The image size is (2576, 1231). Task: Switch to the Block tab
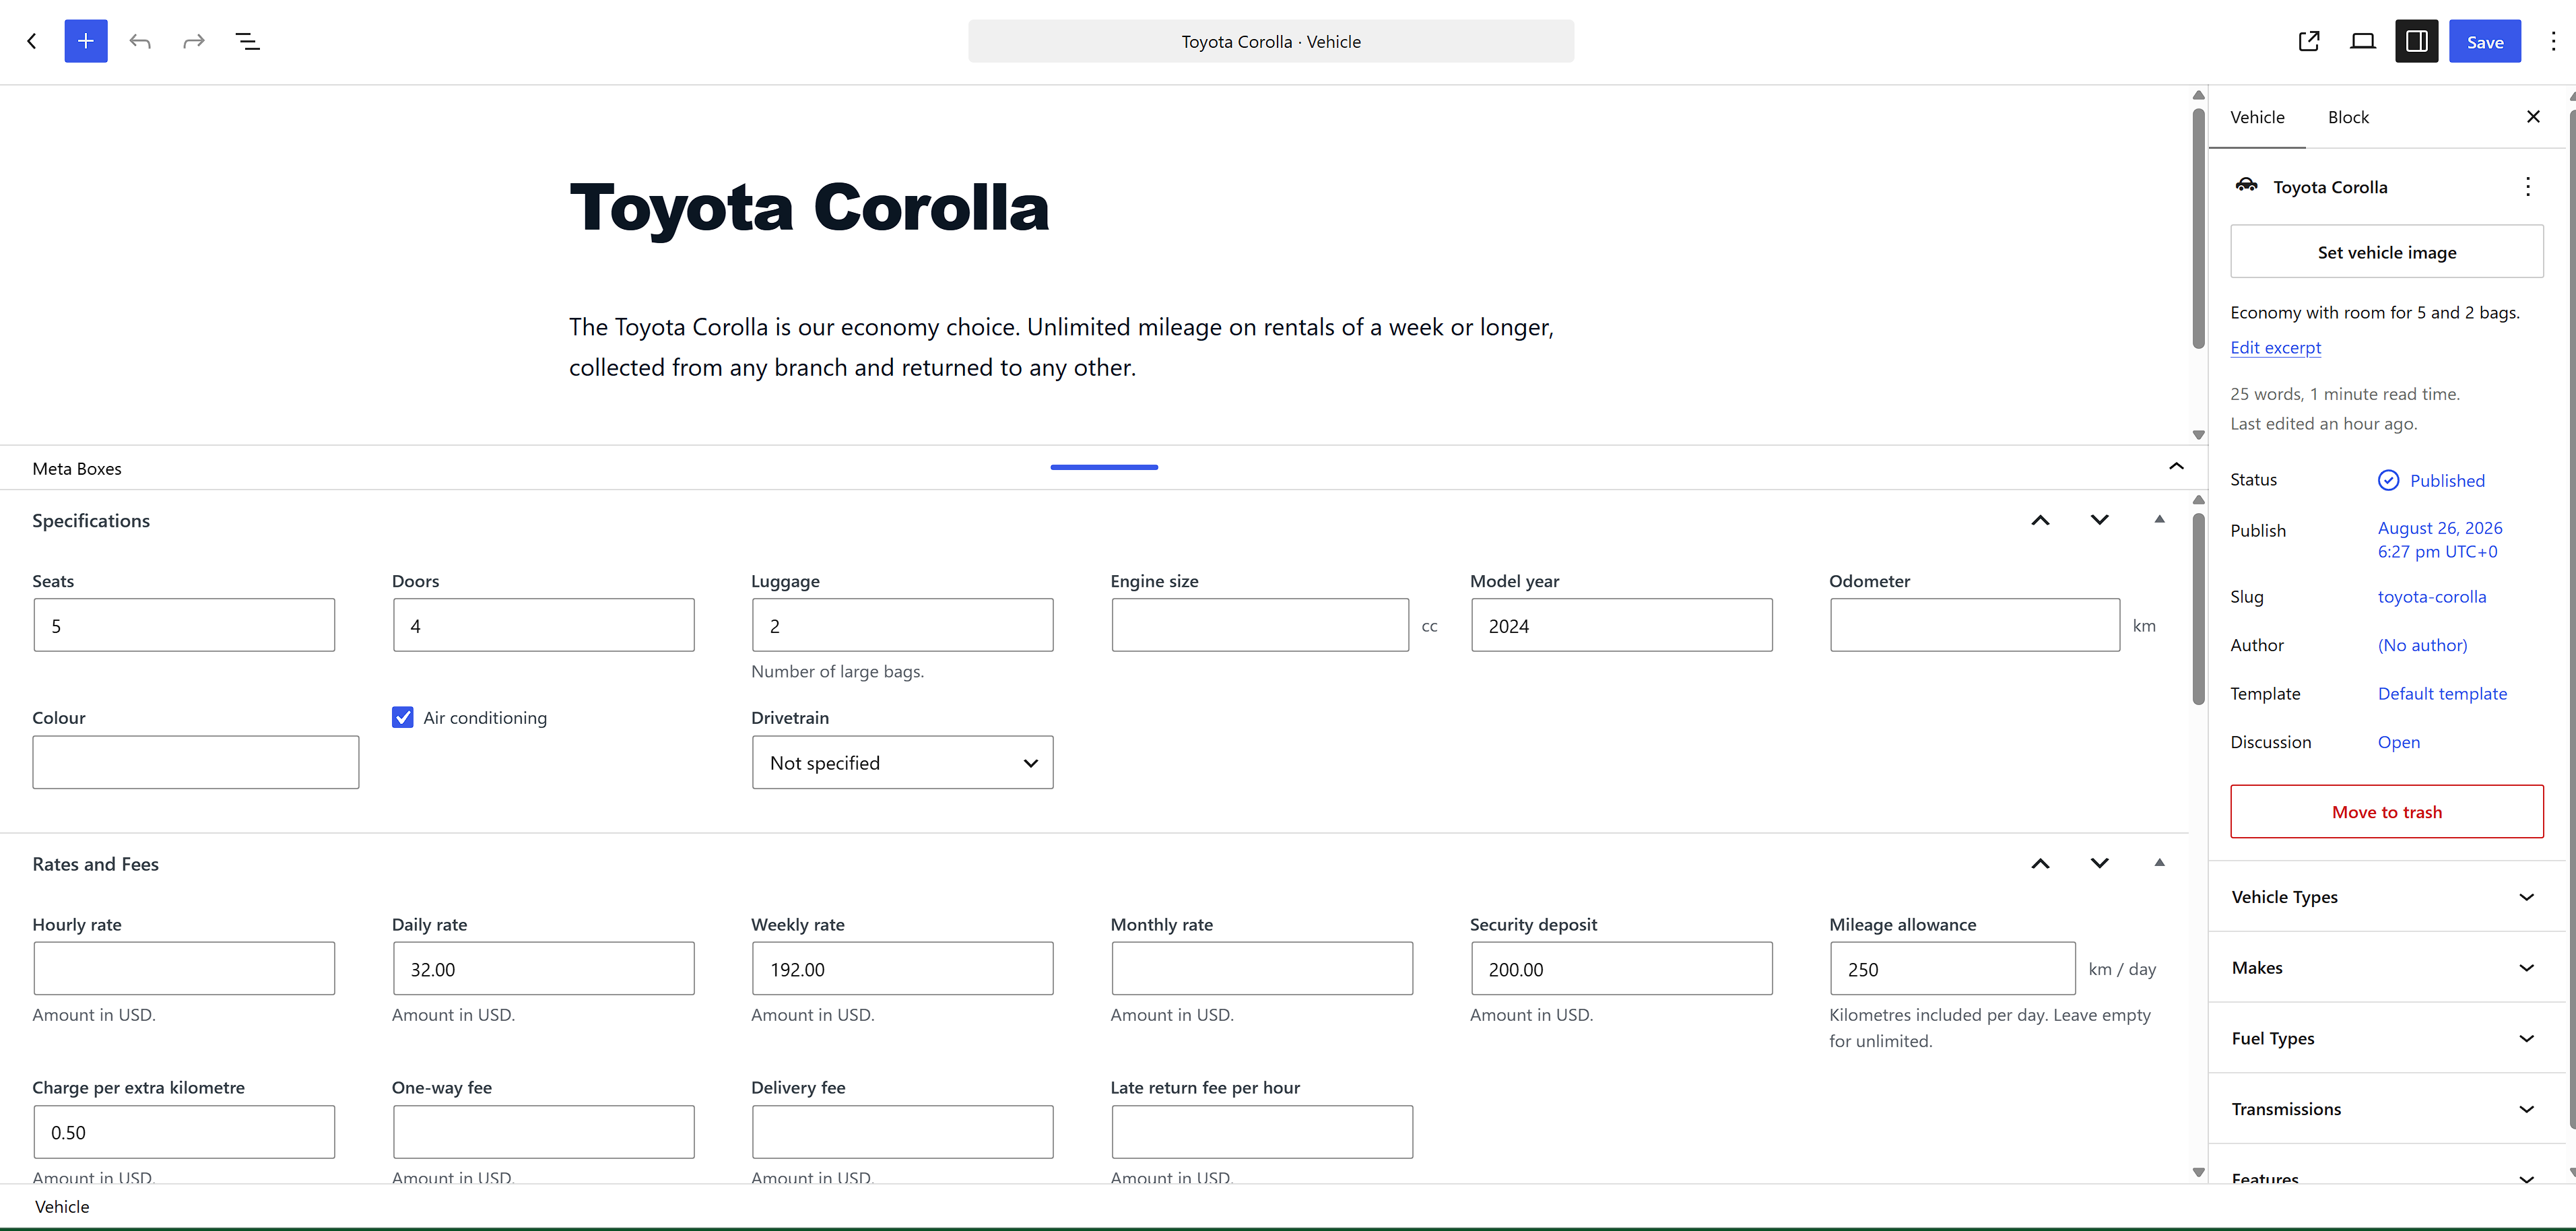tap(2348, 118)
